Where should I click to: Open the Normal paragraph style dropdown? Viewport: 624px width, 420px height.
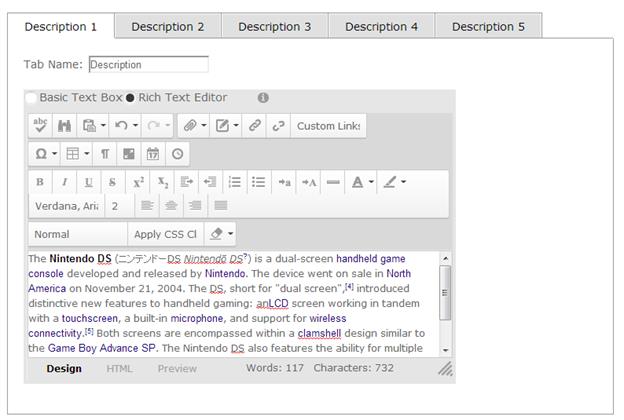pos(78,234)
